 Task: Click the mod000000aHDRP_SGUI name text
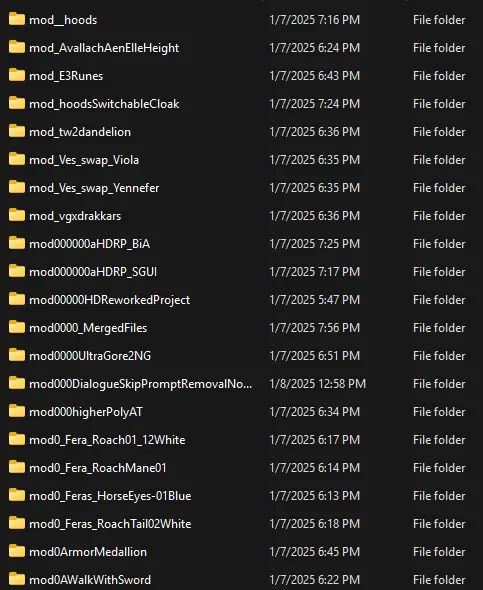pyautogui.click(x=93, y=272)
